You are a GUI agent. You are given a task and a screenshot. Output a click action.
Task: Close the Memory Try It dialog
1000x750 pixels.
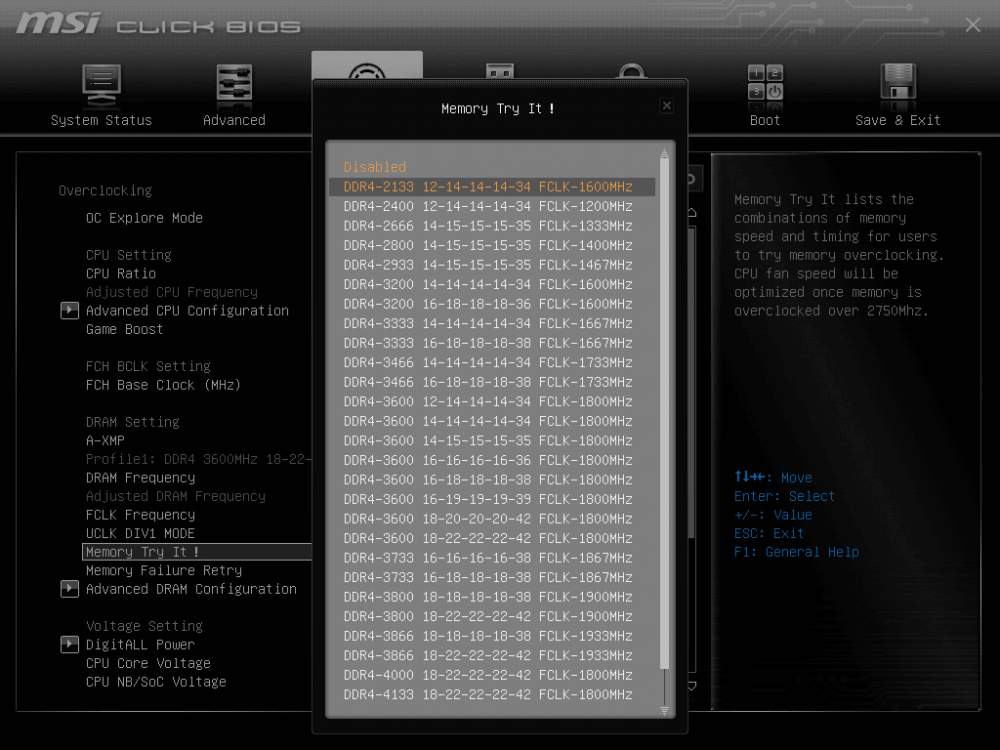click(666, 106)
